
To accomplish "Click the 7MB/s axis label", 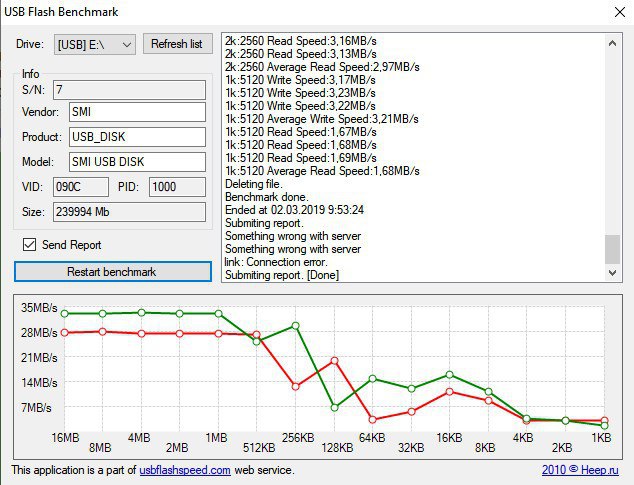I will click(36, 408).
